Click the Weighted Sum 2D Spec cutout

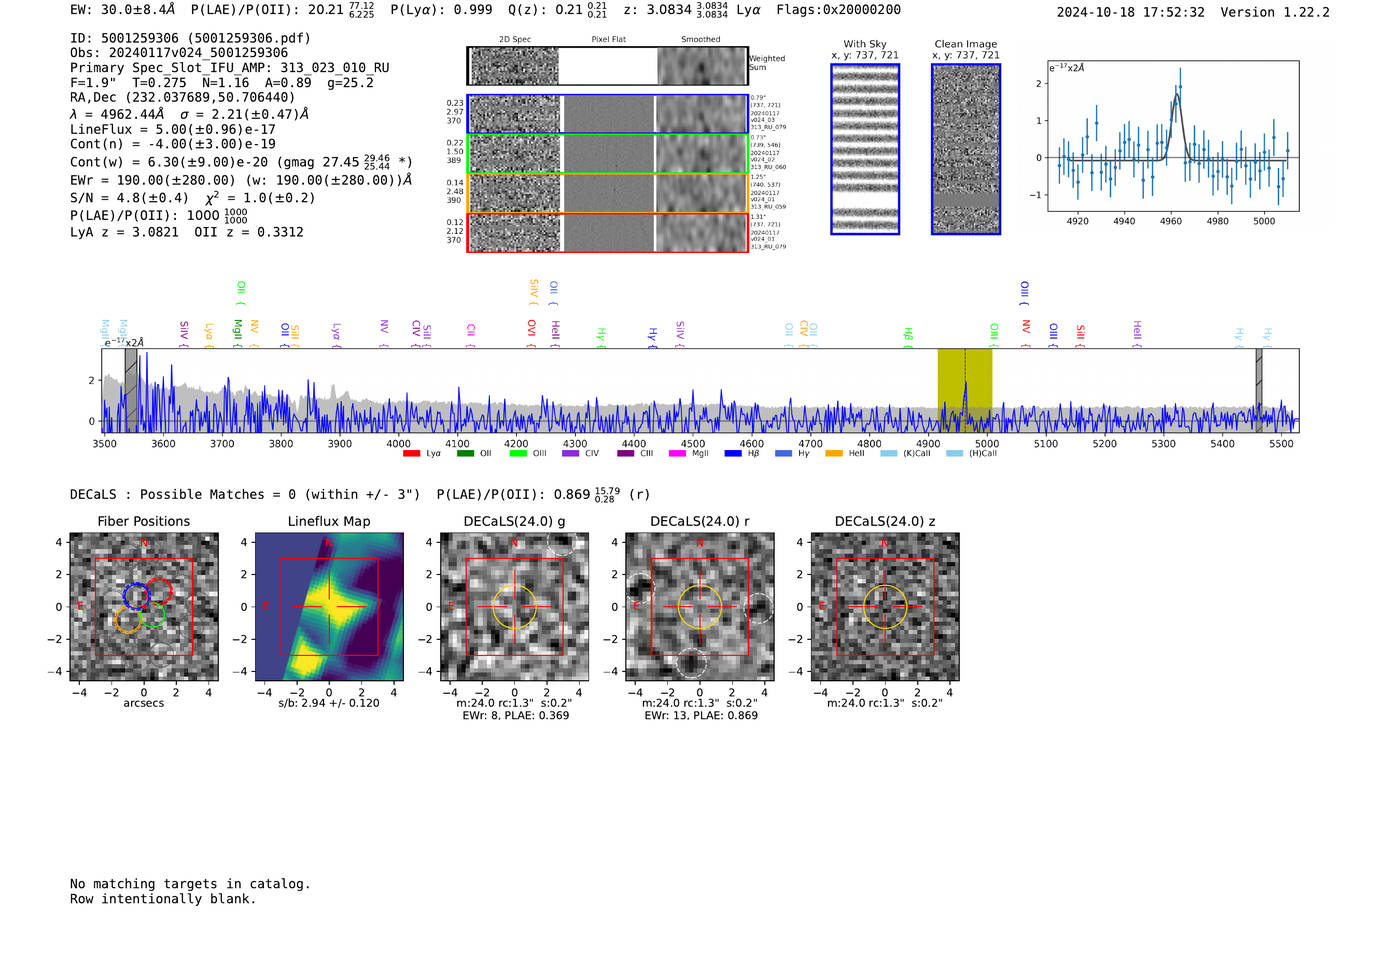[x=515, y=66]
